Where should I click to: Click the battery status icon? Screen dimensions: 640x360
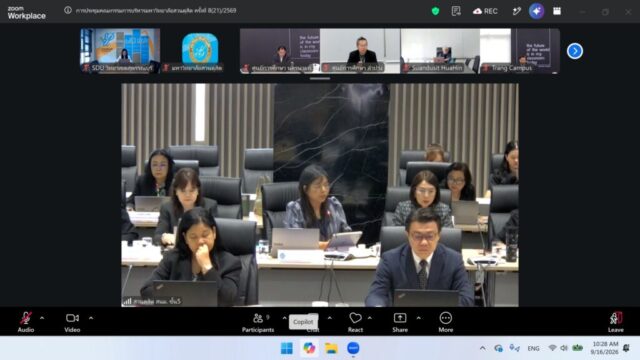(578, 348)
